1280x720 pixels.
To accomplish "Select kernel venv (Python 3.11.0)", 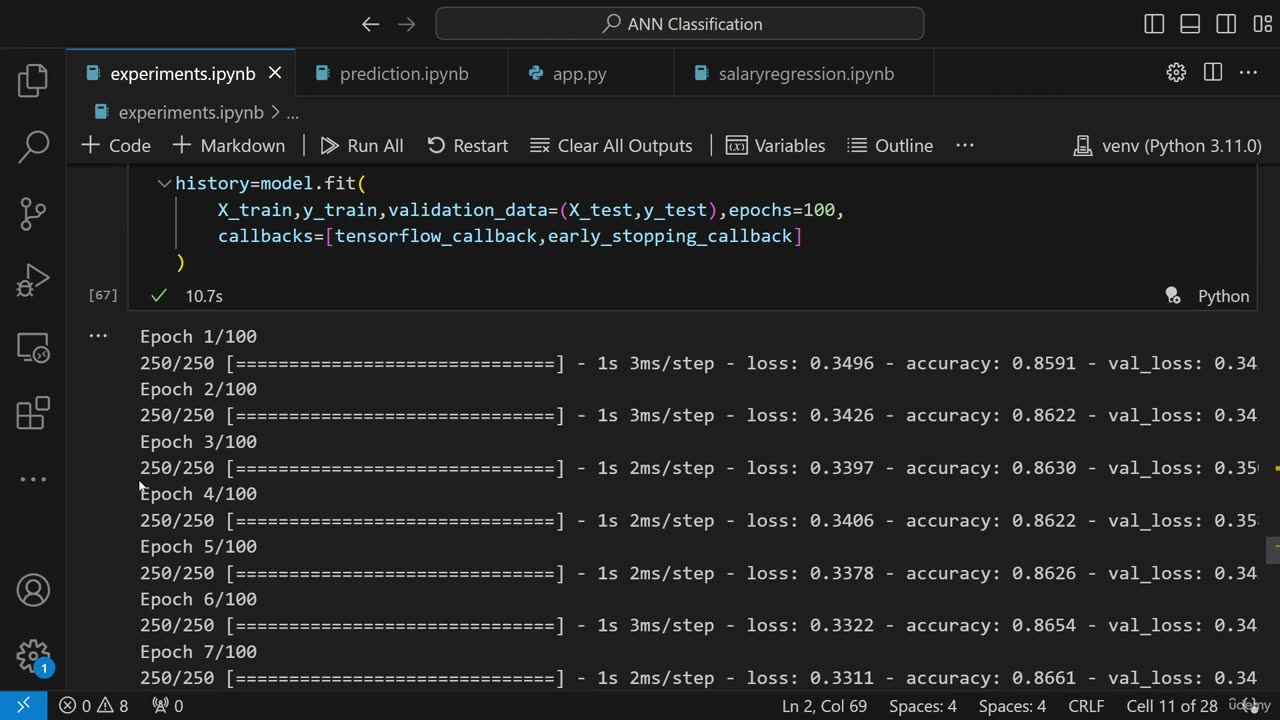I will click(1167, 146).
